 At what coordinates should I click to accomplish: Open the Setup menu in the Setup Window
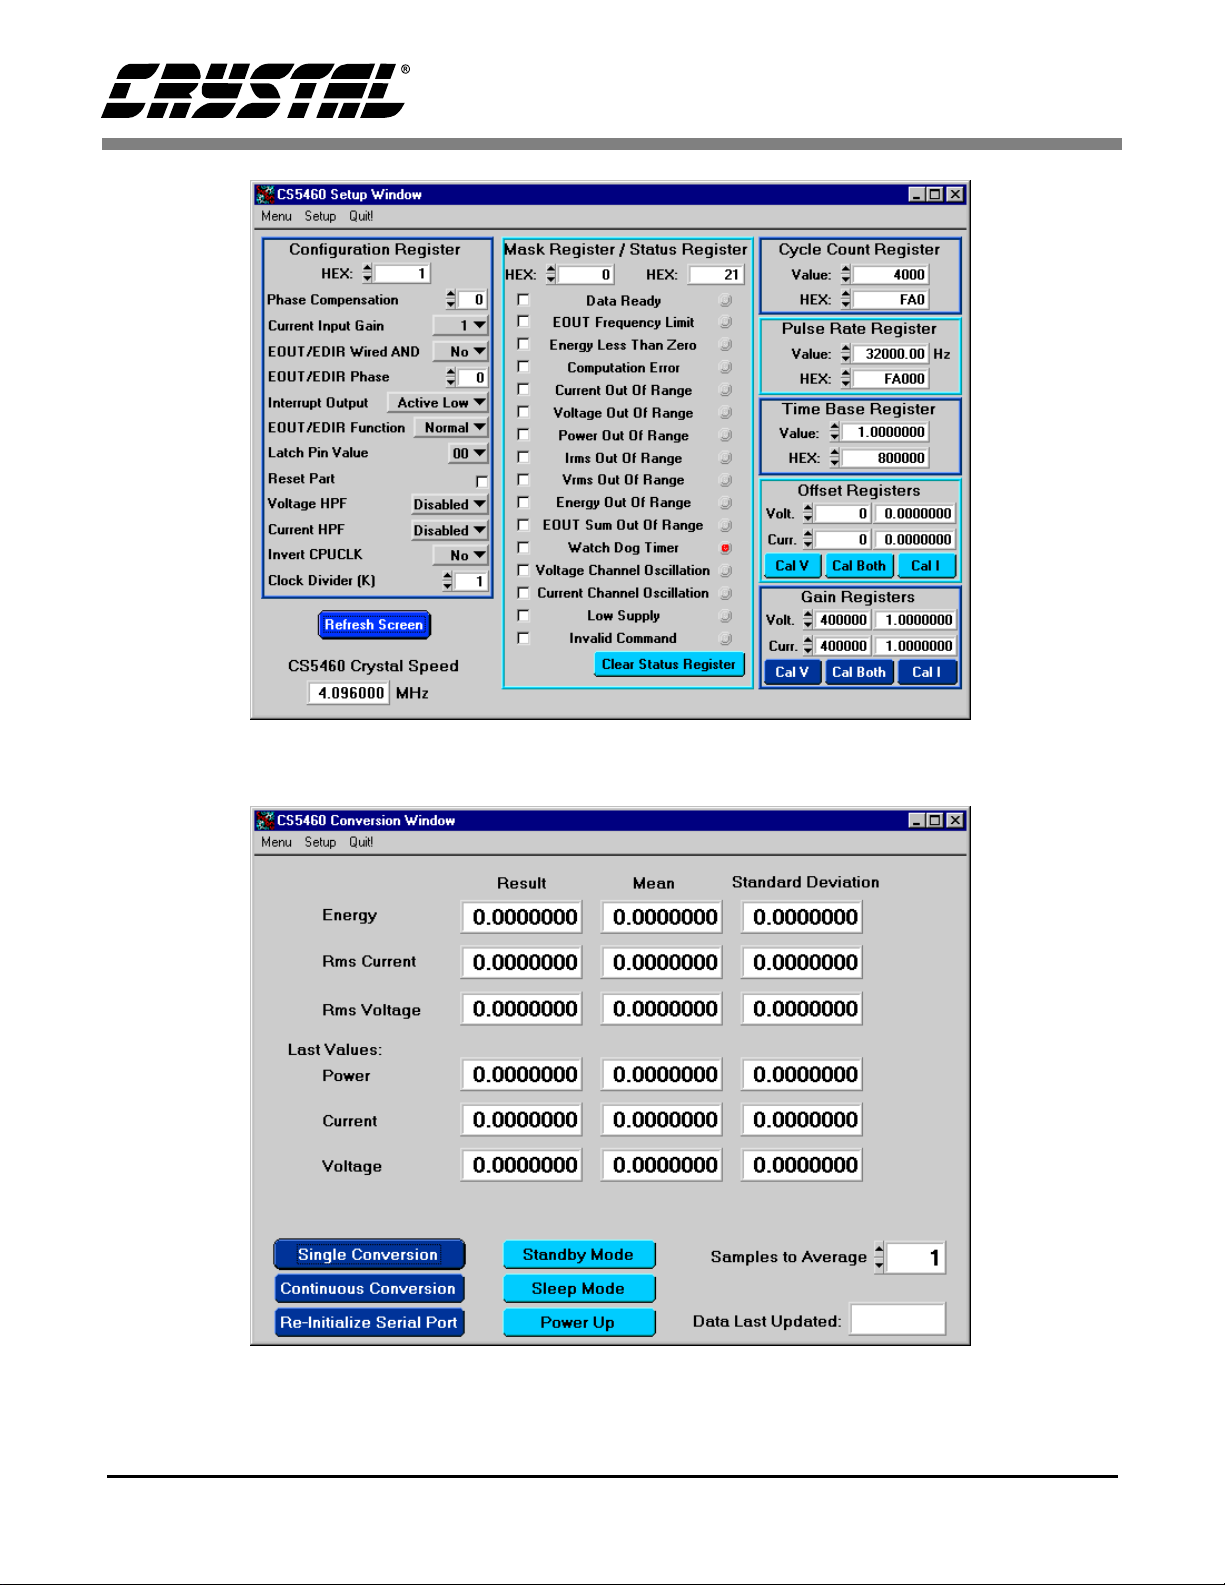click(320, 216)
